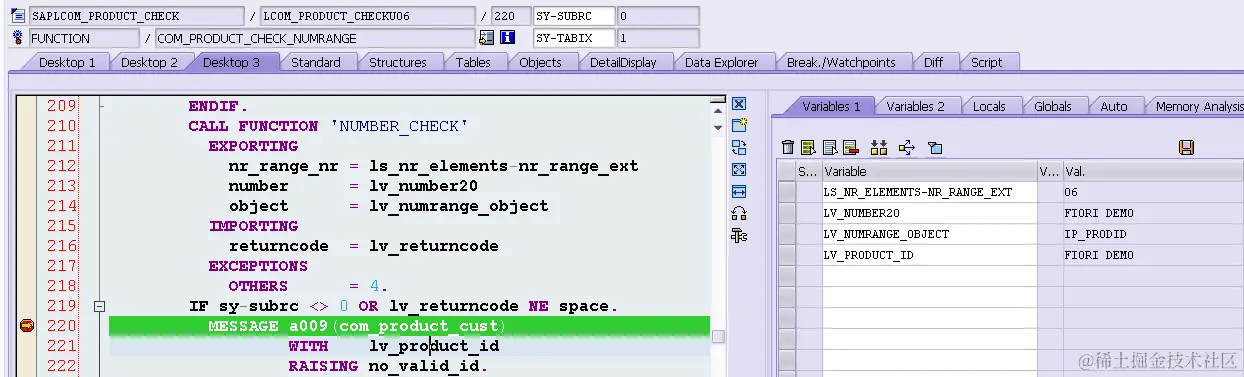The width and height of the screenshot is (1244, 377).
Task: Click the program icon left of SAPLCOM_PRODUCT_CHECK
Action: click(x=17, y=16)
